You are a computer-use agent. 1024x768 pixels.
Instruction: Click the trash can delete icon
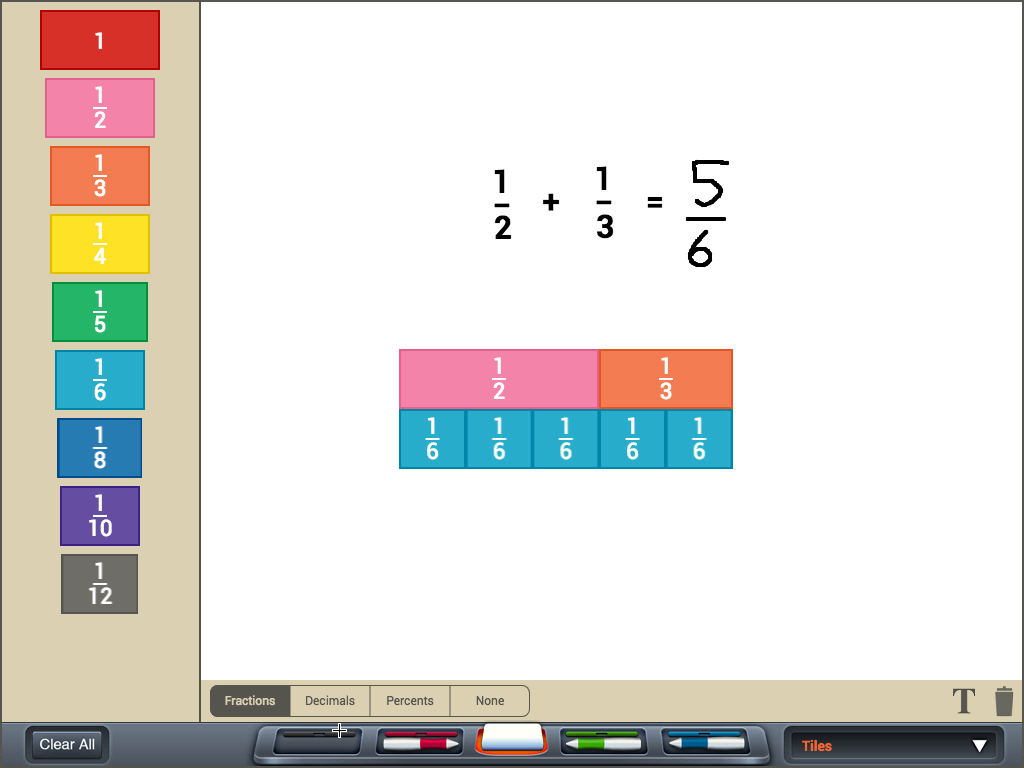point(1004,701)
